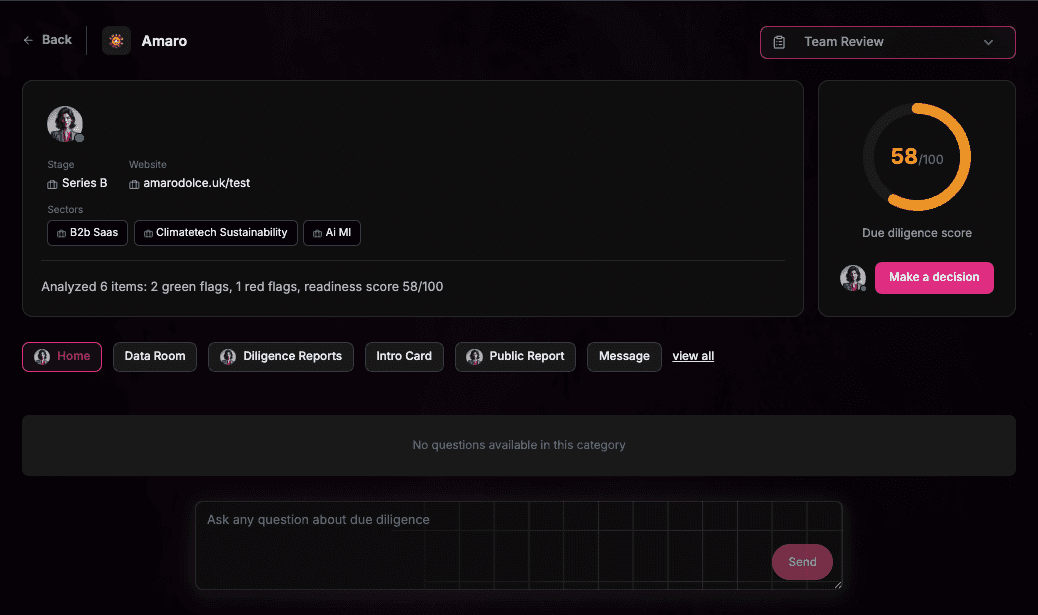Click the briefcase icon beside Series B
The image size is (1038, 615).
(x=52, y=184)
